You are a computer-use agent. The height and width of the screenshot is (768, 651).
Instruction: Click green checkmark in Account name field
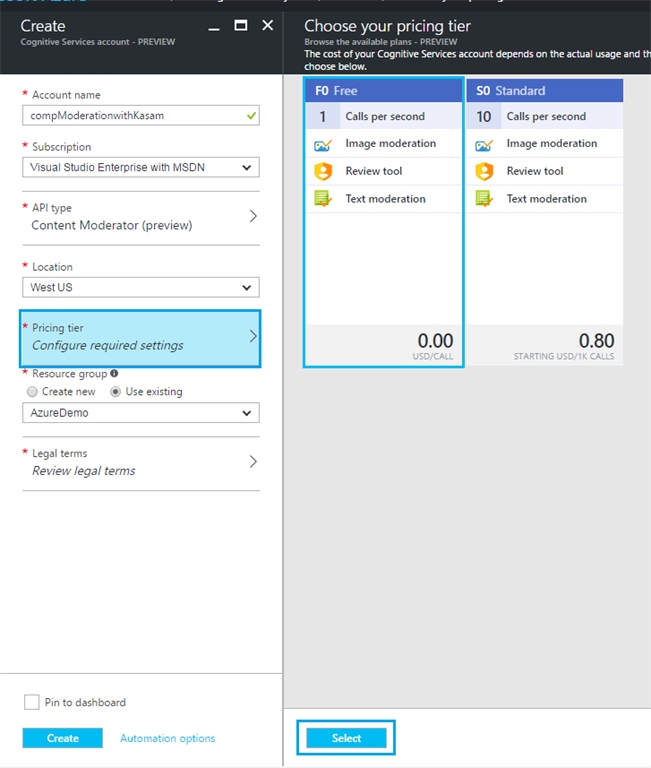pyautogui.click(x=251, y=116)
